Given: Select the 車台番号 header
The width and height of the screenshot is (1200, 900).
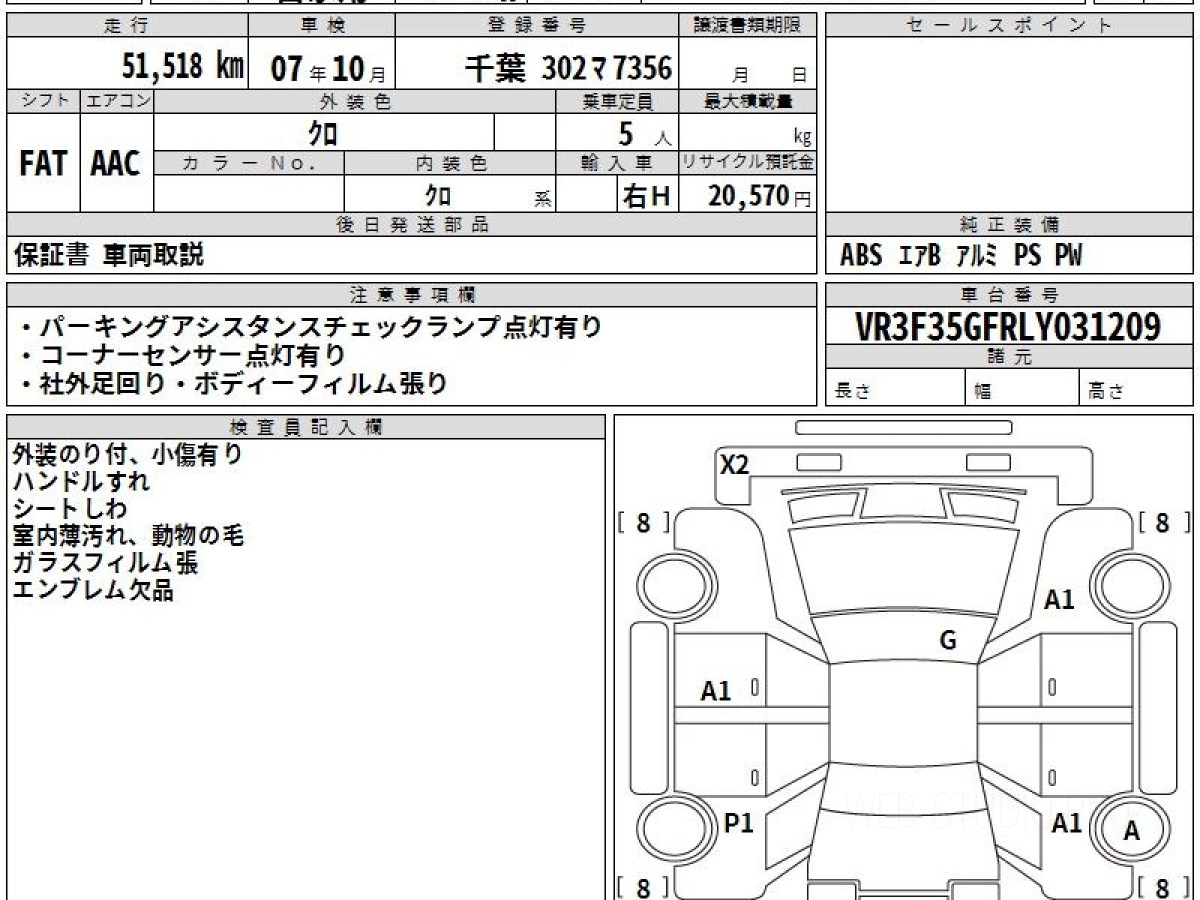Looking at the screenshot, I should click(1009, 295).
